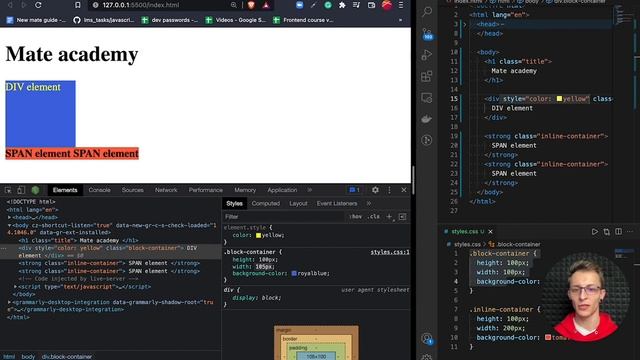
Task: Open VS Code Search in activity bar
Action: tap(427, 12)
